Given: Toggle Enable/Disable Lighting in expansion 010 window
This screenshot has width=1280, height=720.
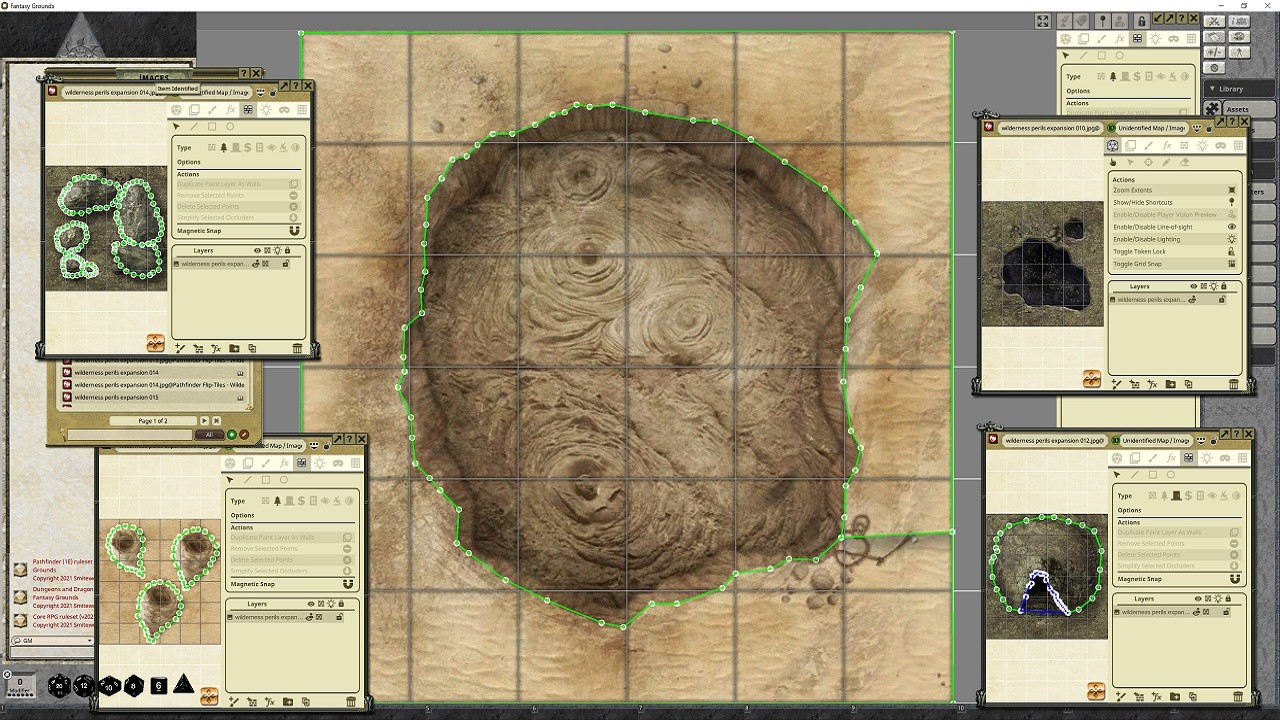Looking at the screenshot, I should [1174, 239].
